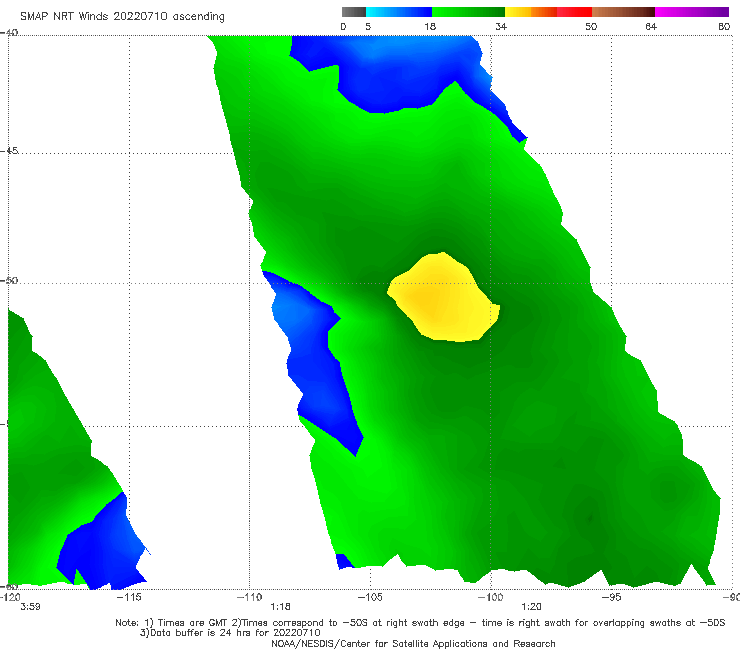Click the brown segment of the color bar
Screen dimensions: 740x650
[x=623, y=12]
